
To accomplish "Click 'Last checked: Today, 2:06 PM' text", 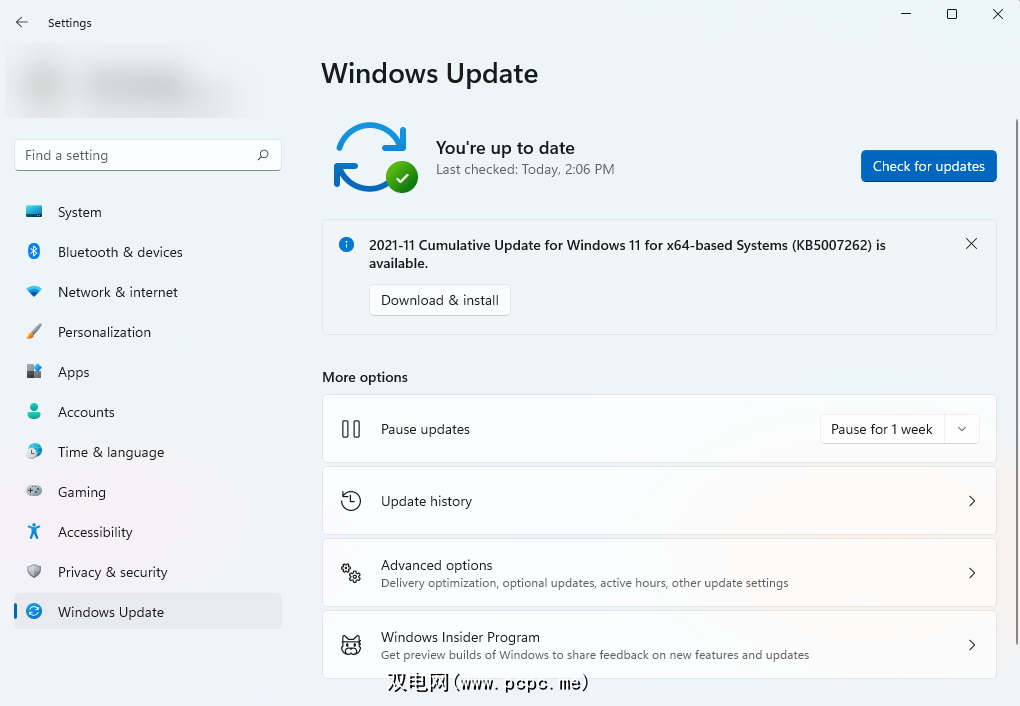I will click(525, 169).
